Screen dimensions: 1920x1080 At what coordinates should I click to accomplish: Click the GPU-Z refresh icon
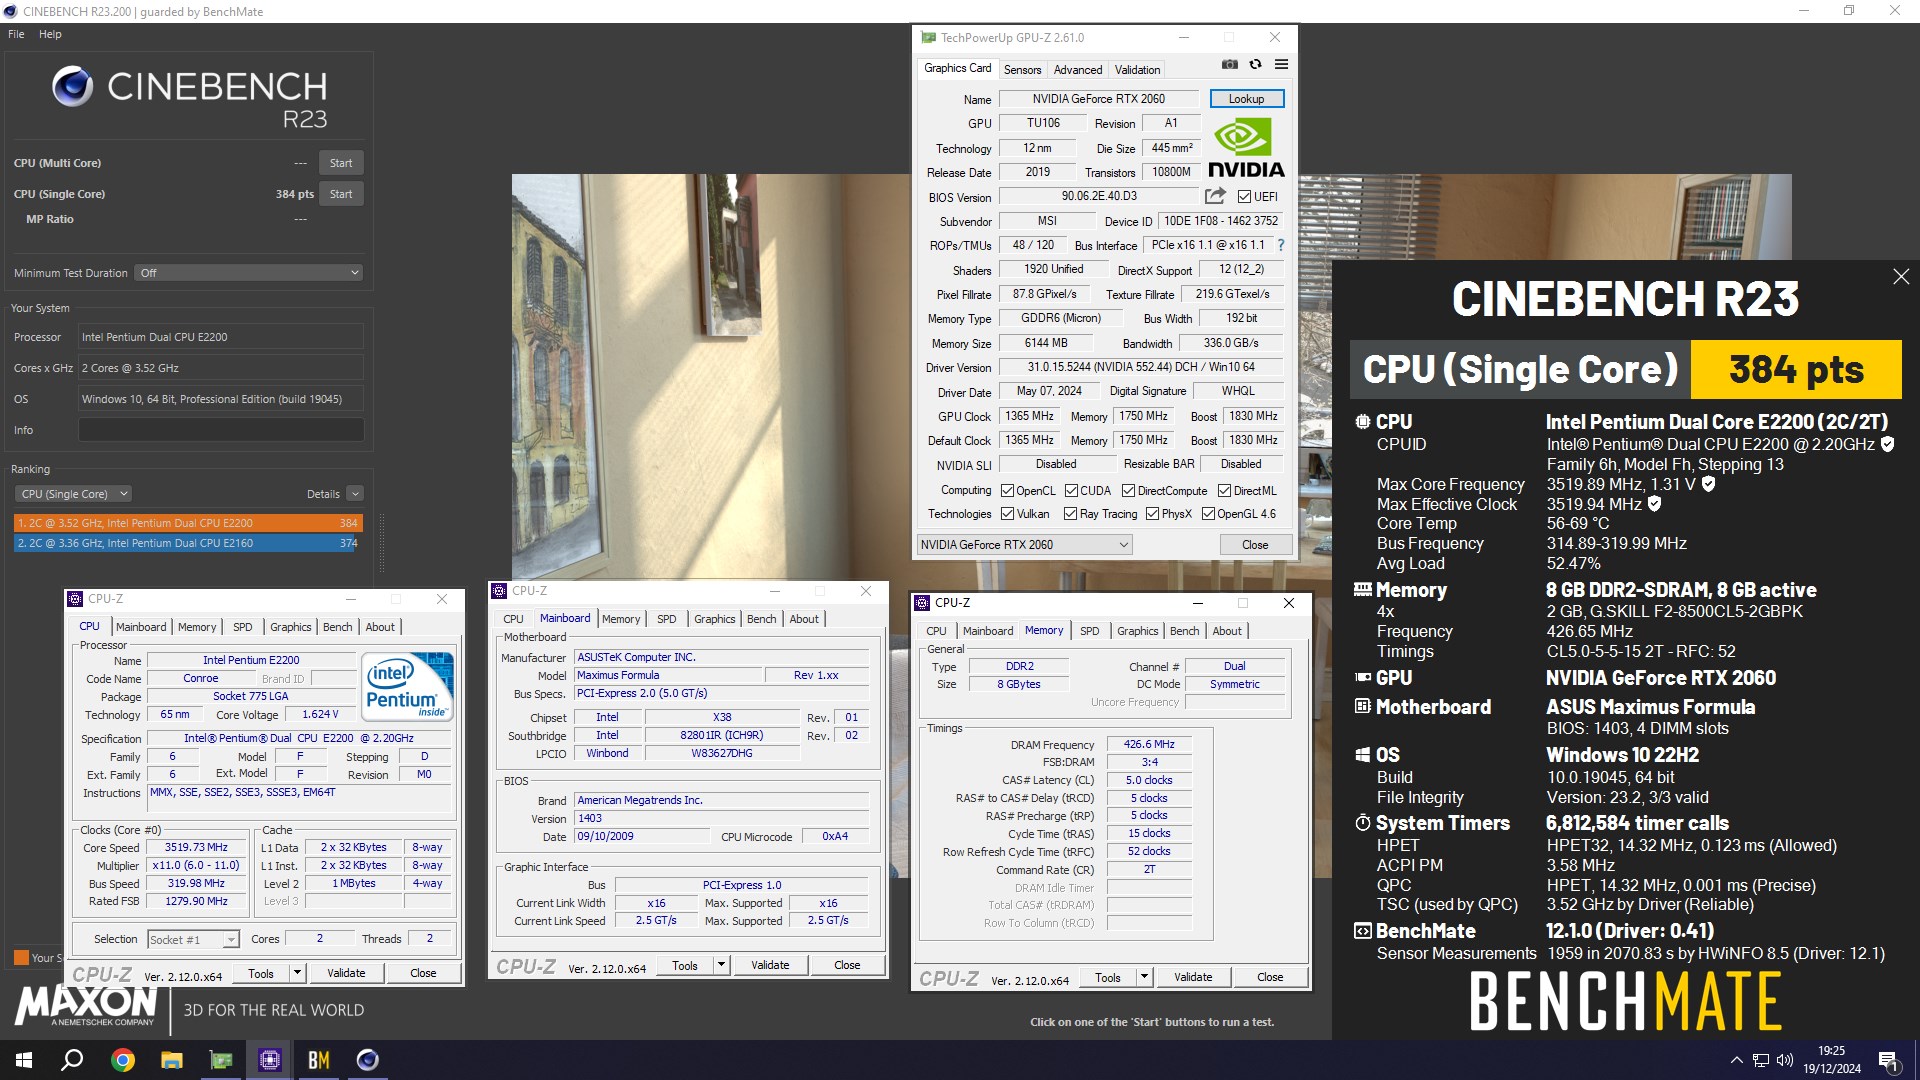1255,64
